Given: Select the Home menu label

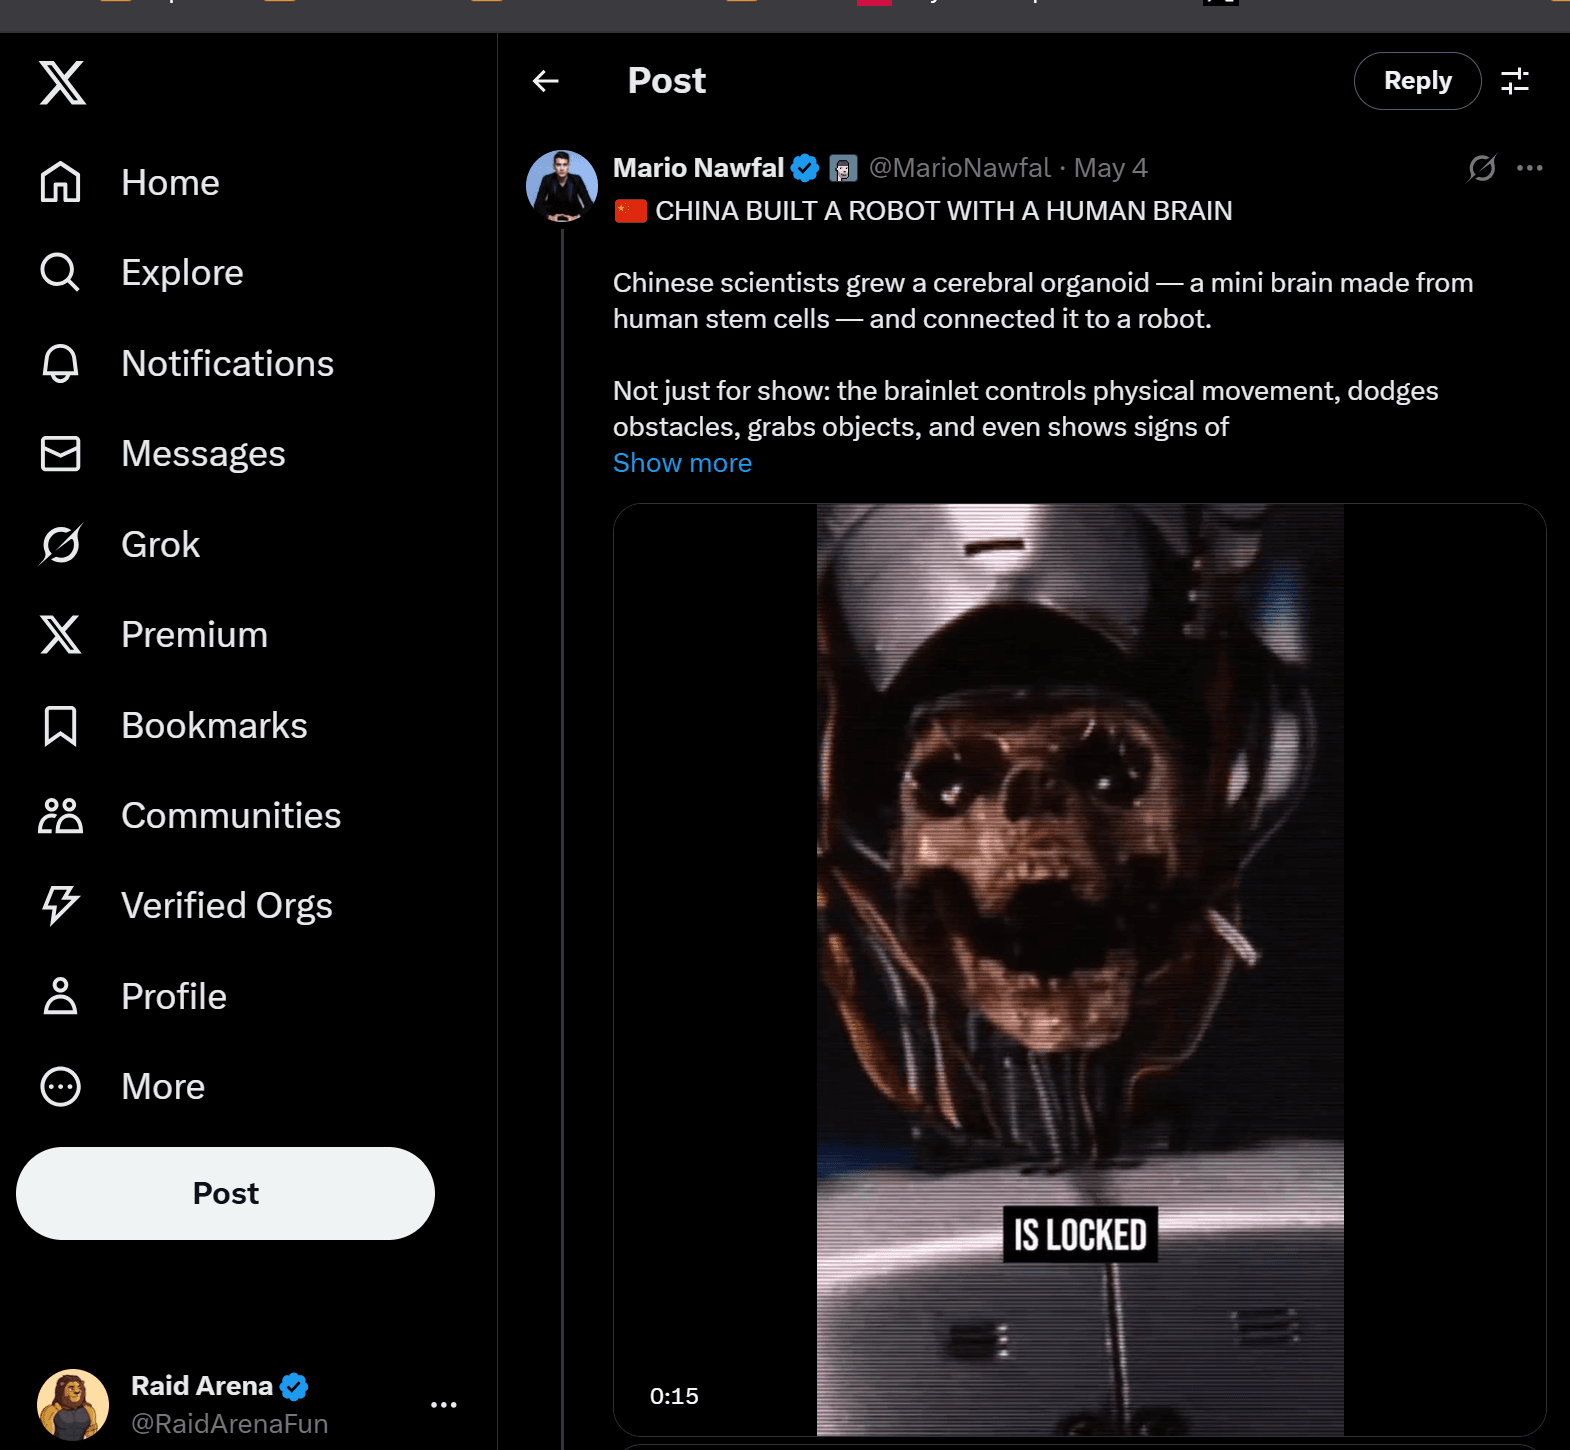Looking at the screenshot, I should [x=170, y=183].
